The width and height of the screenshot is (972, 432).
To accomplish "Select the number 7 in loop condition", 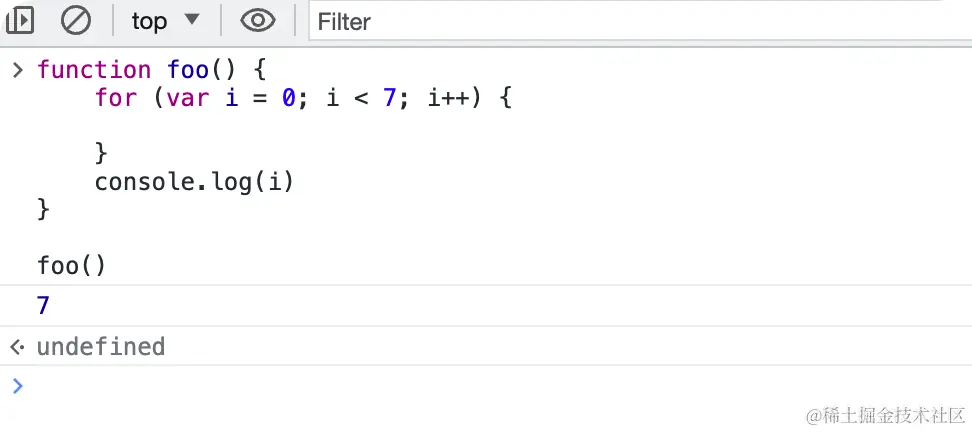I will coord(389,98).
